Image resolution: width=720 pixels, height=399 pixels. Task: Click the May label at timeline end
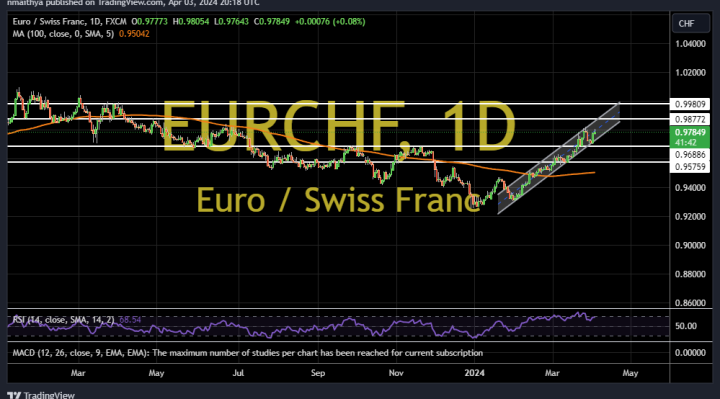point(630,373)
